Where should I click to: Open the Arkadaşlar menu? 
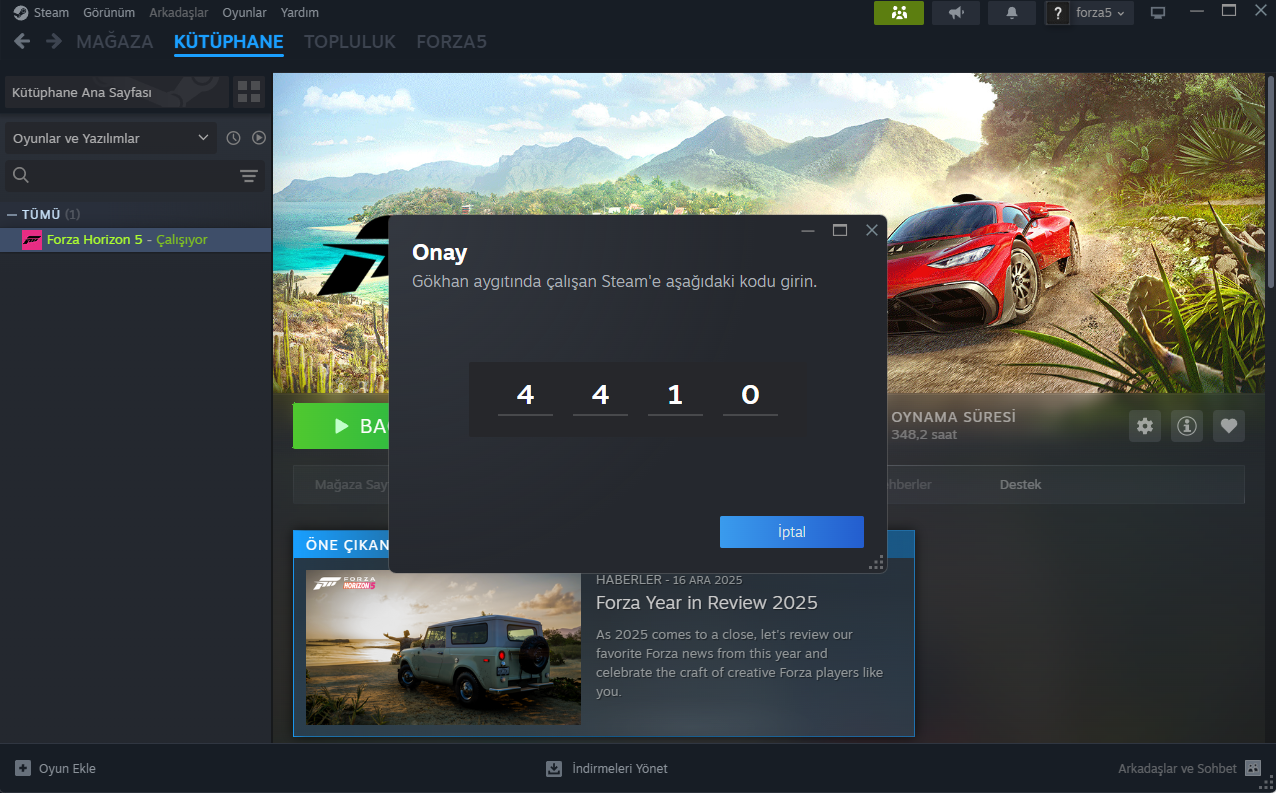click(x=178, y=13)
